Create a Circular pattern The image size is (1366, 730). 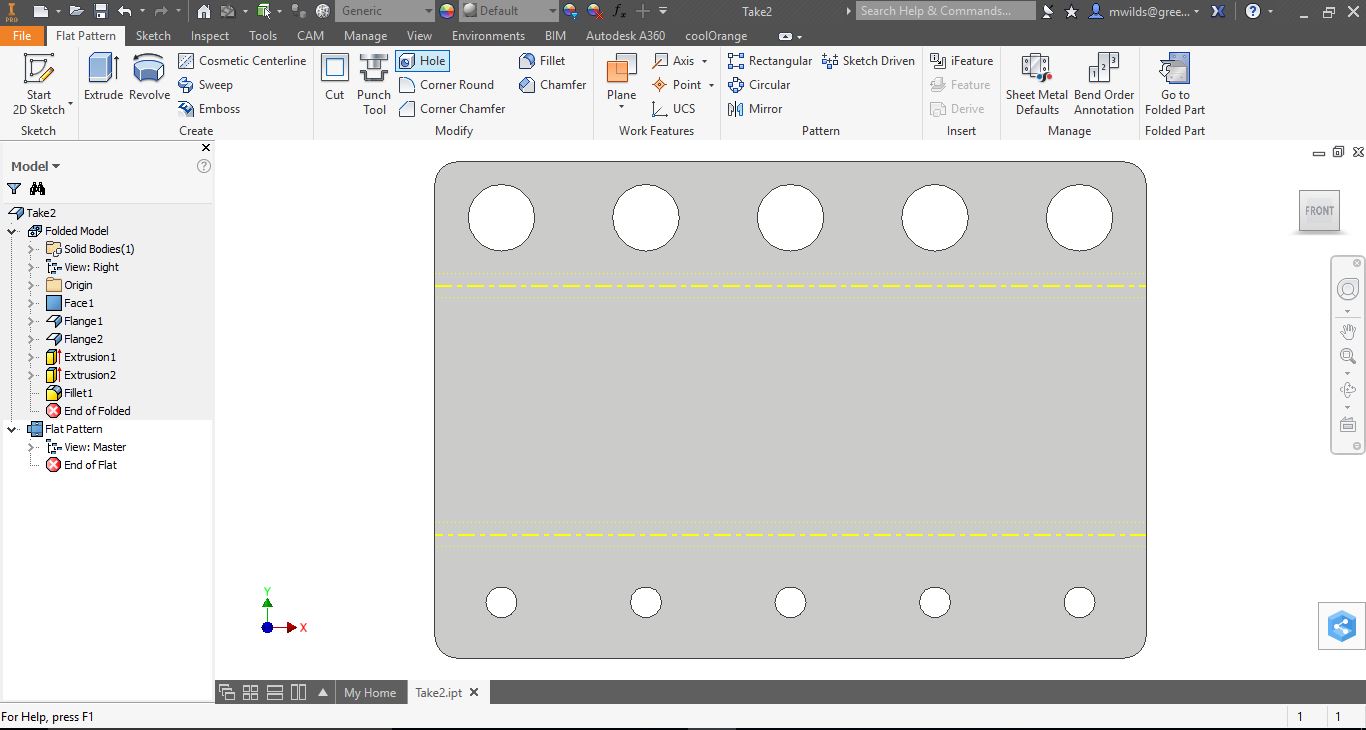click(x=759, y=85)
